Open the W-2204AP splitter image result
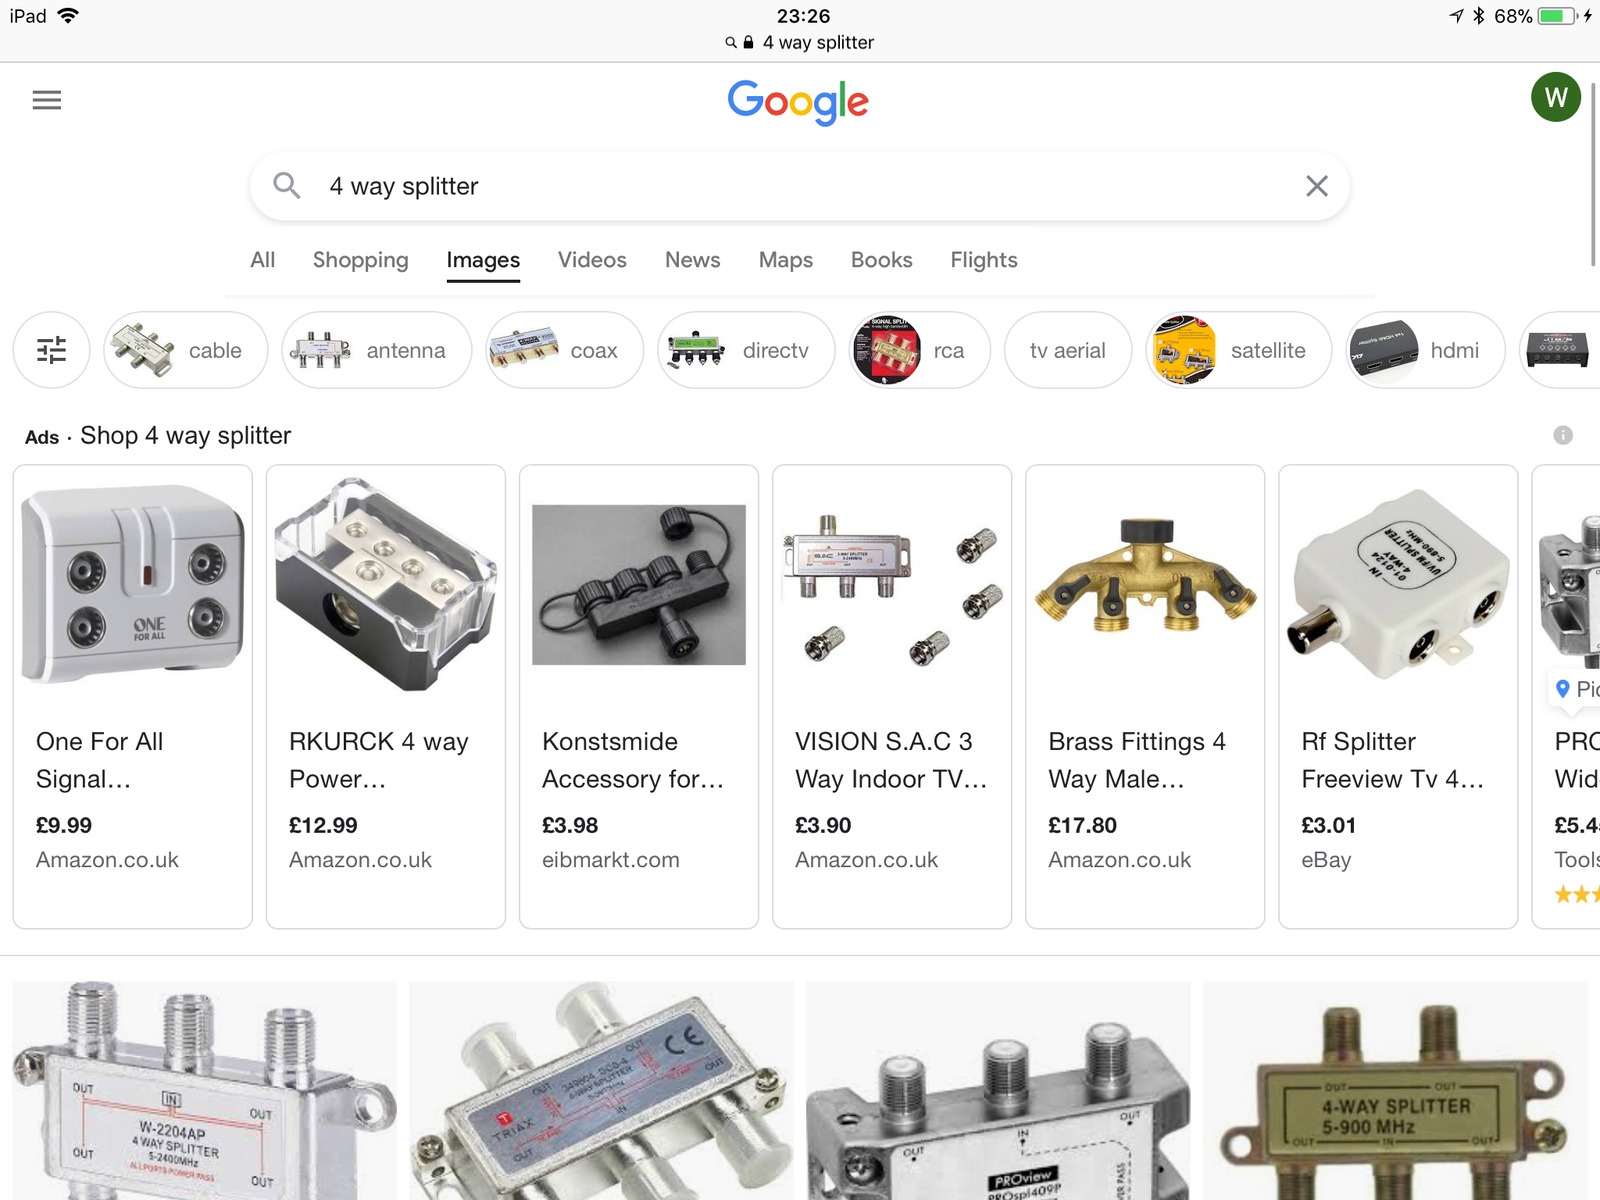Image resolution: width=1600 pixels, height=1200 pixels. click(204, 1090)
